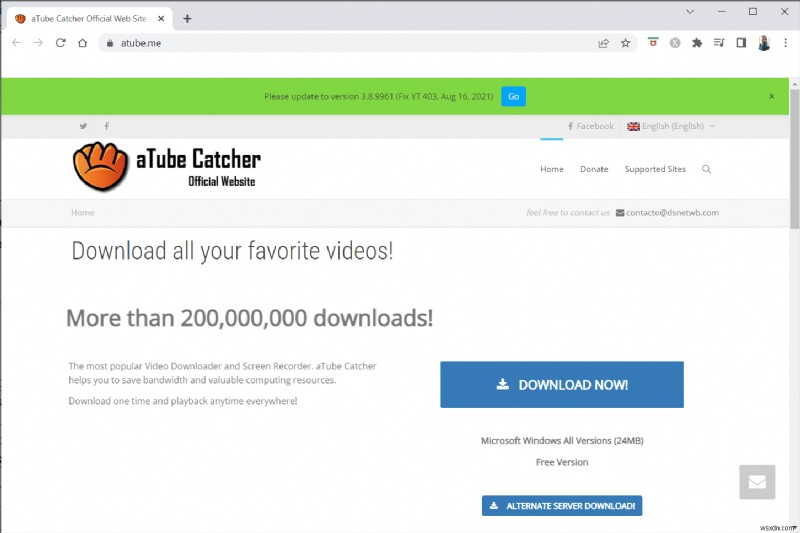
Task: Click the Free Version text
Action: (562, 462)
